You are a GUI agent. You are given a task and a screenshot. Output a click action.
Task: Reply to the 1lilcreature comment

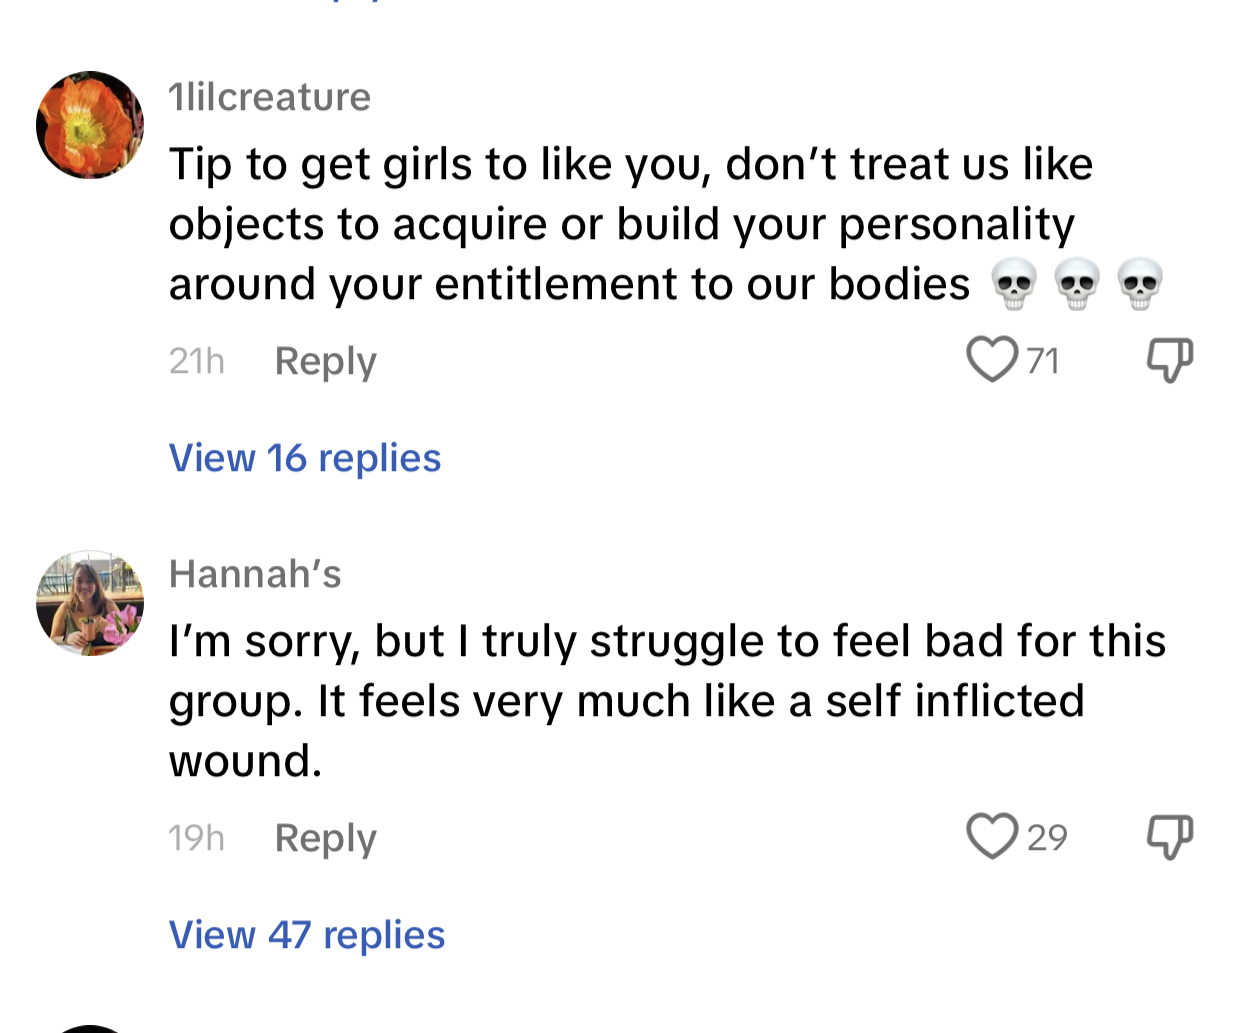click(x=325, y=361)
